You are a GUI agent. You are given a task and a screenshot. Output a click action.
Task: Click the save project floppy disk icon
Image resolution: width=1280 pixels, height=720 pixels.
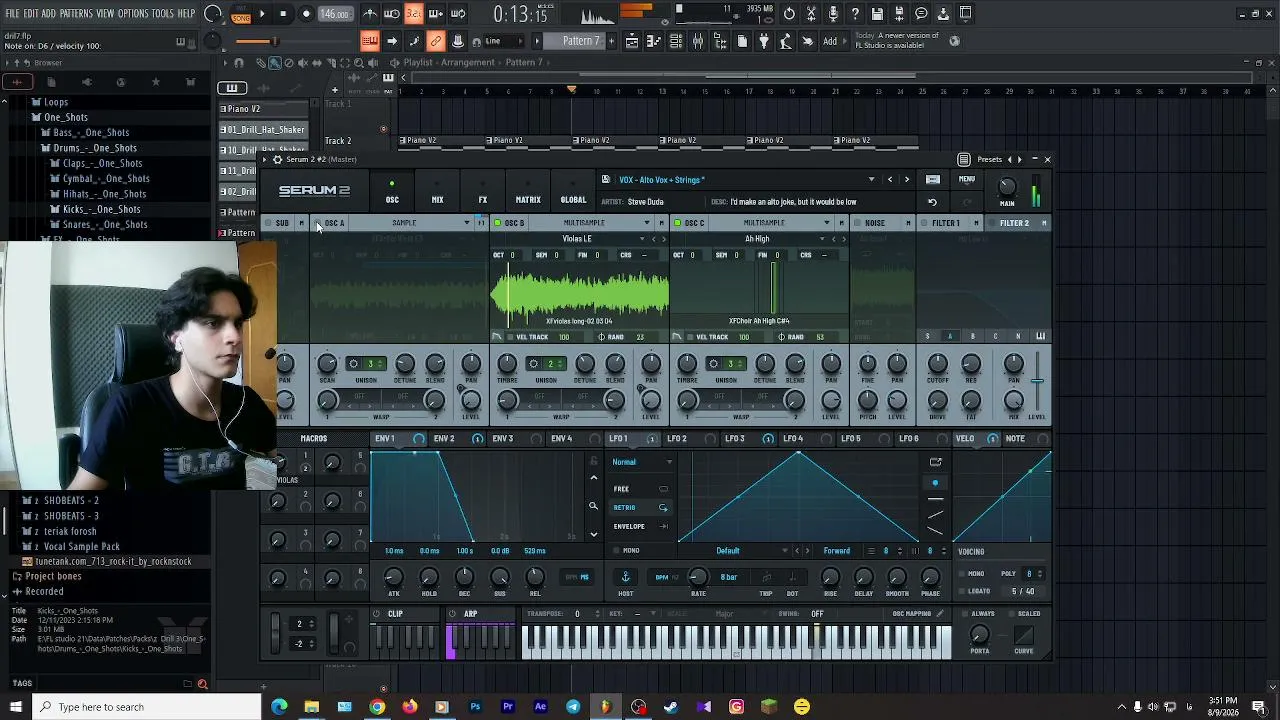point(877,14)
